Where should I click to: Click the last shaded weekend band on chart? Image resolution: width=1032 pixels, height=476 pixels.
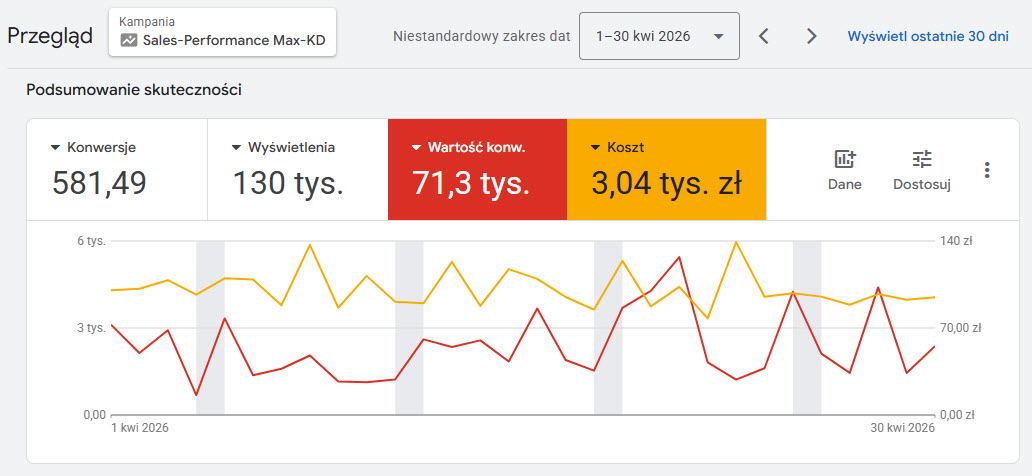[807, 328]
